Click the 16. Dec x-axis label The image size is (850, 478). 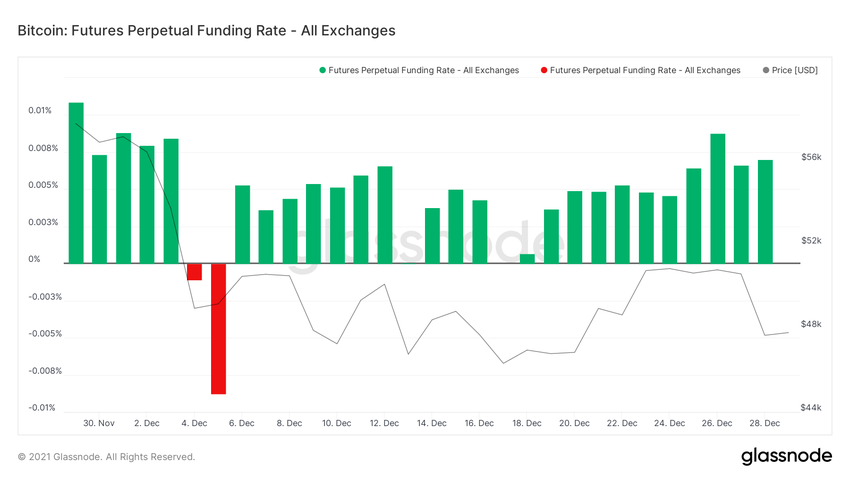click(x=479, y=423)
